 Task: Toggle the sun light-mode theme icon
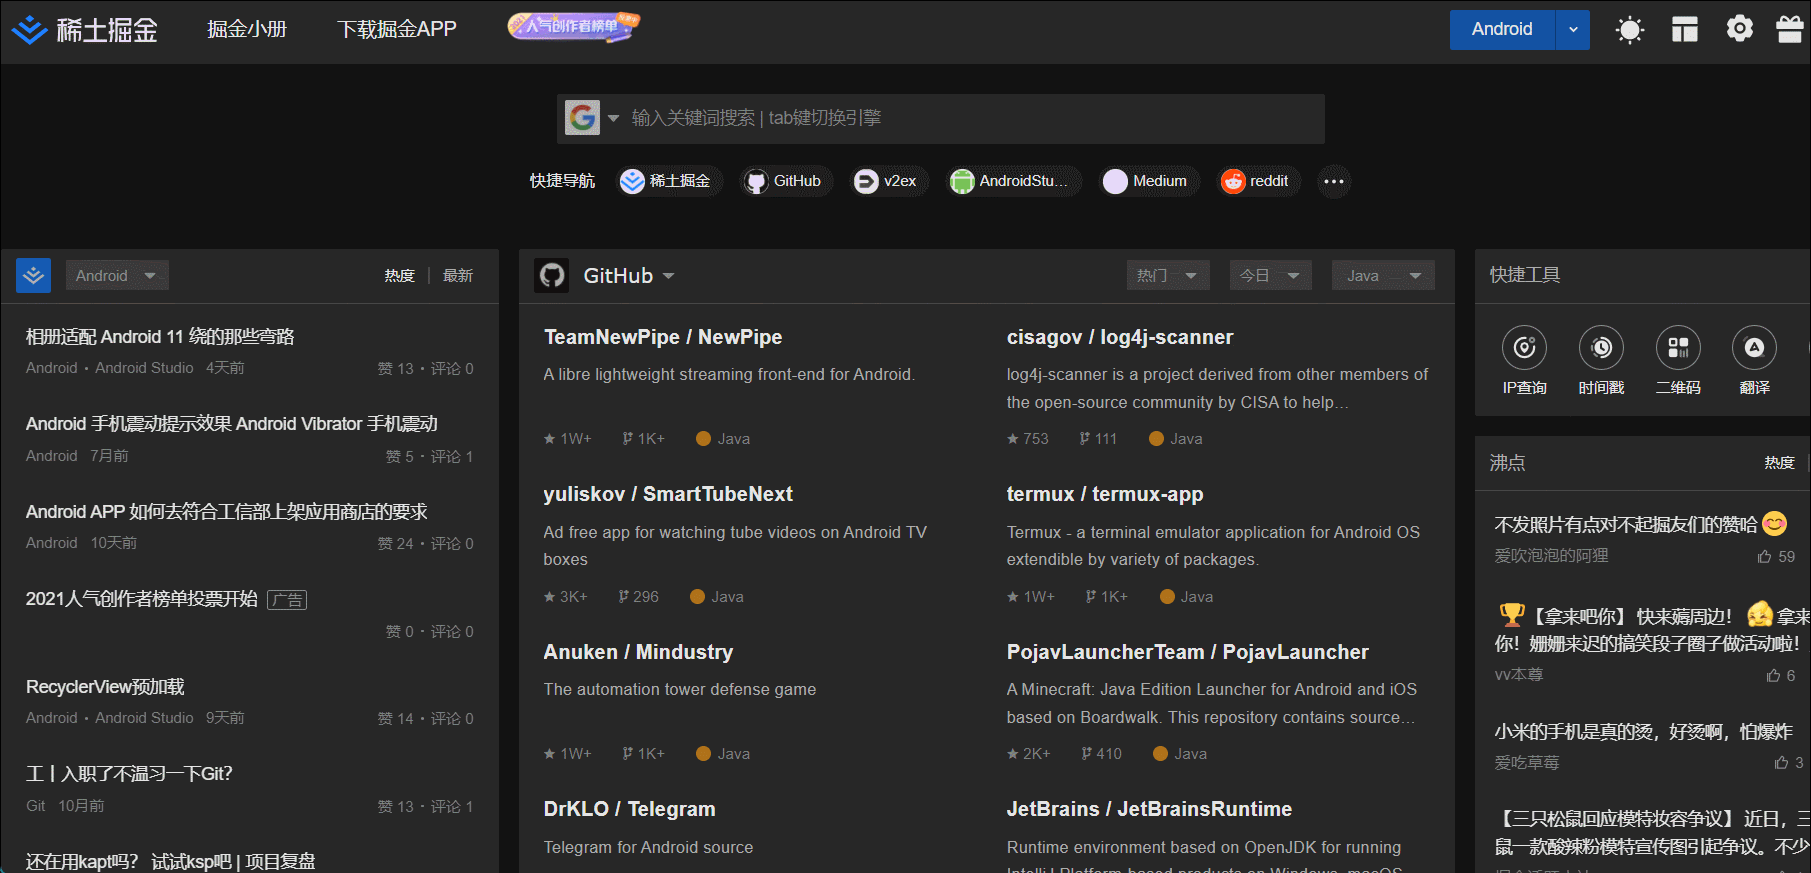pos(1630,30)
